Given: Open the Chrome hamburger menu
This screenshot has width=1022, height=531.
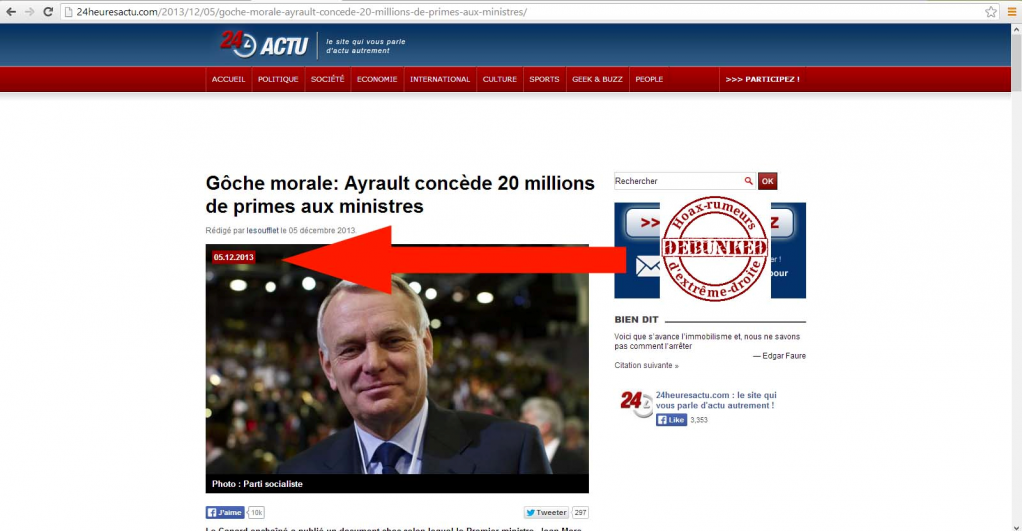Looking at the screenshot, I should click(x=1012, y=12).
